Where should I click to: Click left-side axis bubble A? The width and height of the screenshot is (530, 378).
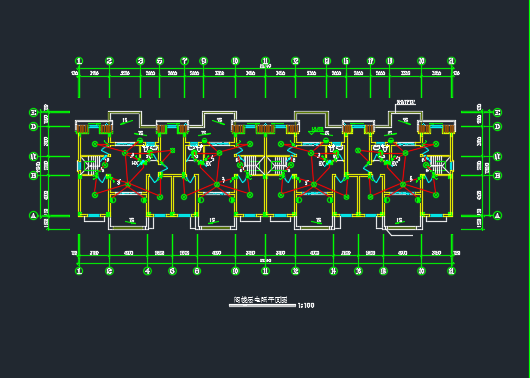coord(33,215)
